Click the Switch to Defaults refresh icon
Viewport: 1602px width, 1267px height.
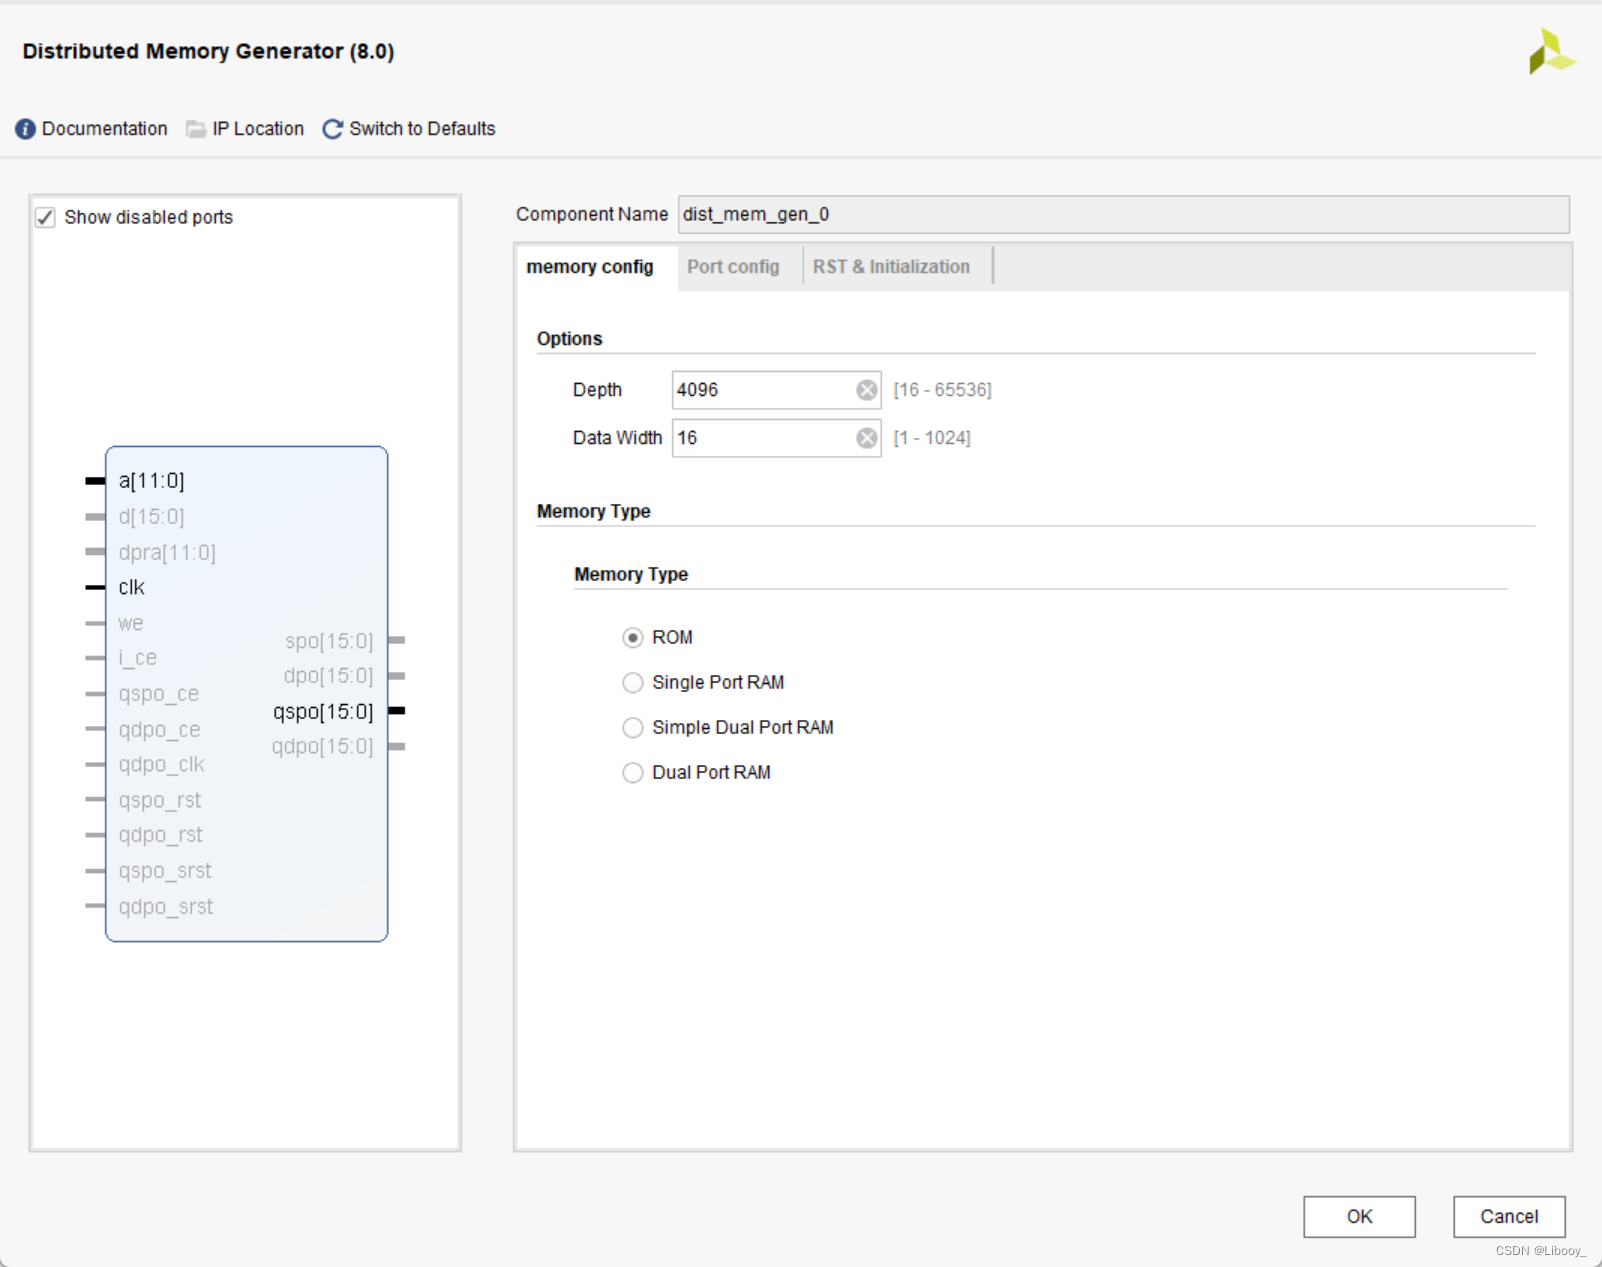coord(333,129)
